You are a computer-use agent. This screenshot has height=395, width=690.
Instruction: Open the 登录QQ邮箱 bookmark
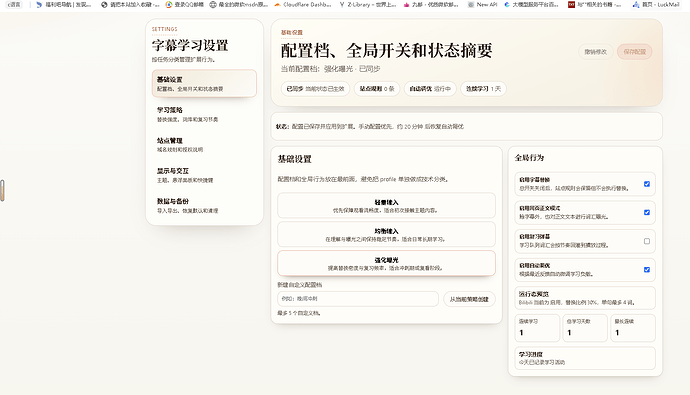pyautogui.click(x=185, y=4)
